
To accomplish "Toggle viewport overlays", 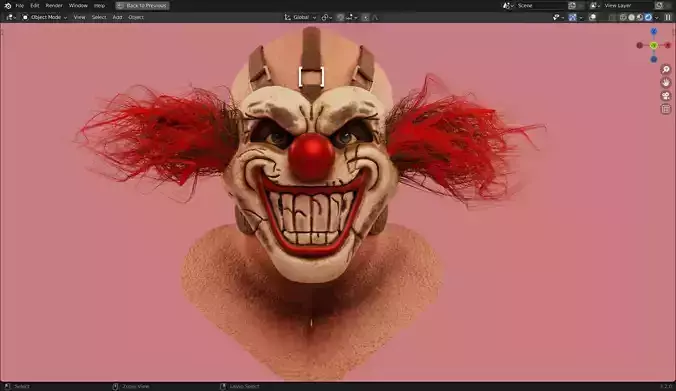I will [x=593, y=17].
